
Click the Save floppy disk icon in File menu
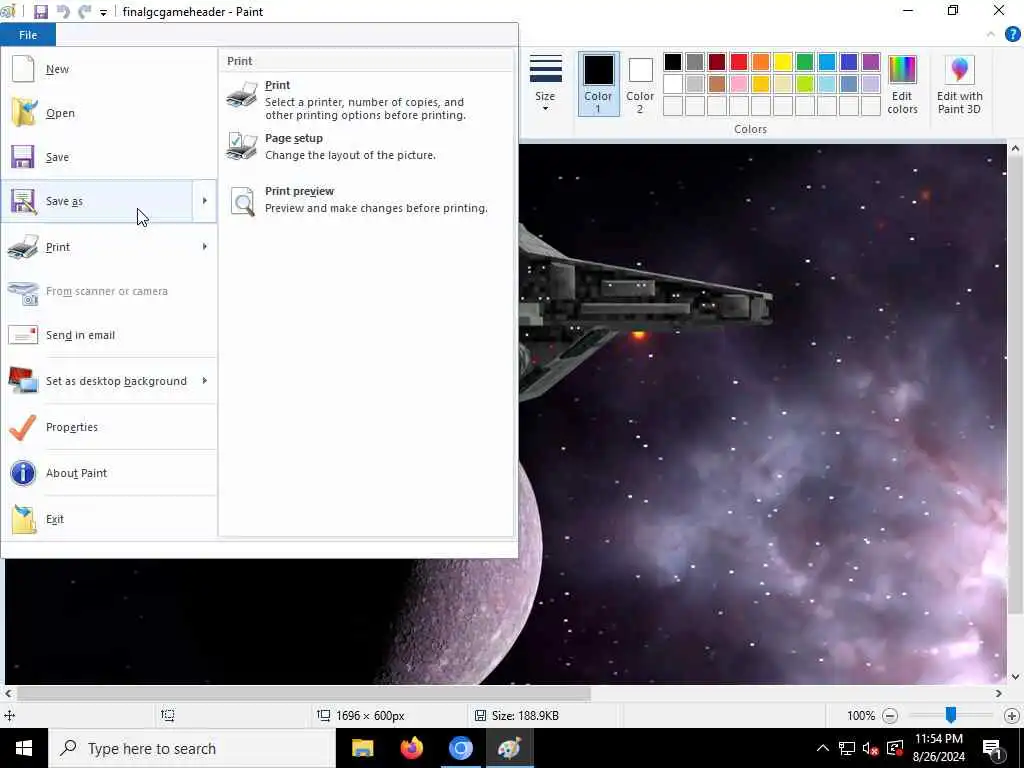point(23,157)
